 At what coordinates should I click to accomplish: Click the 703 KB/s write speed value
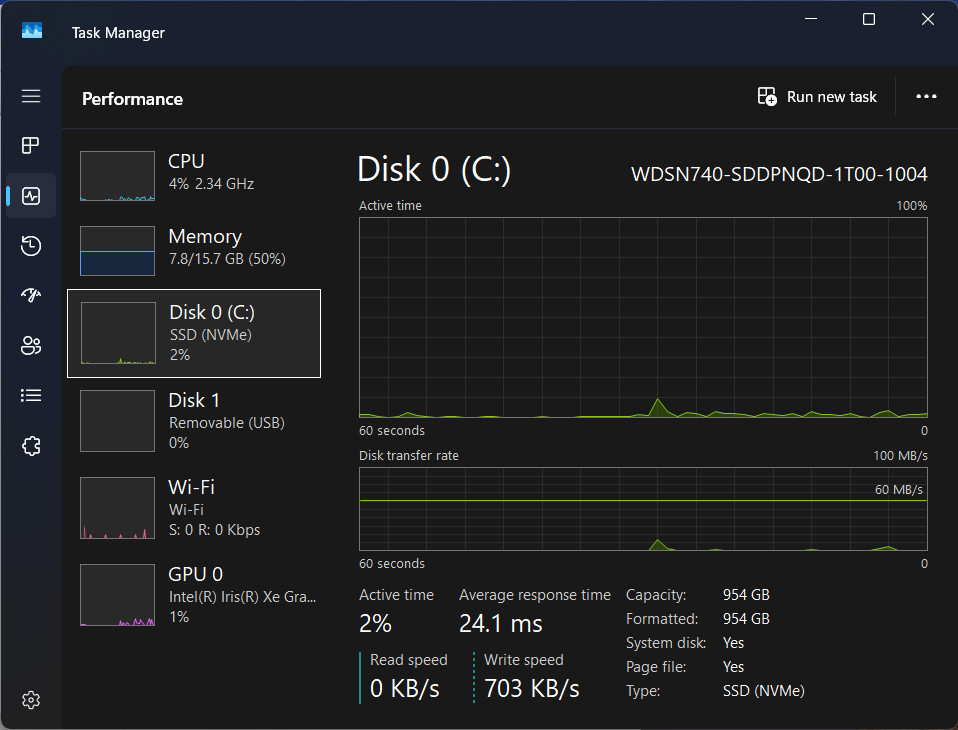coord(532,688)
